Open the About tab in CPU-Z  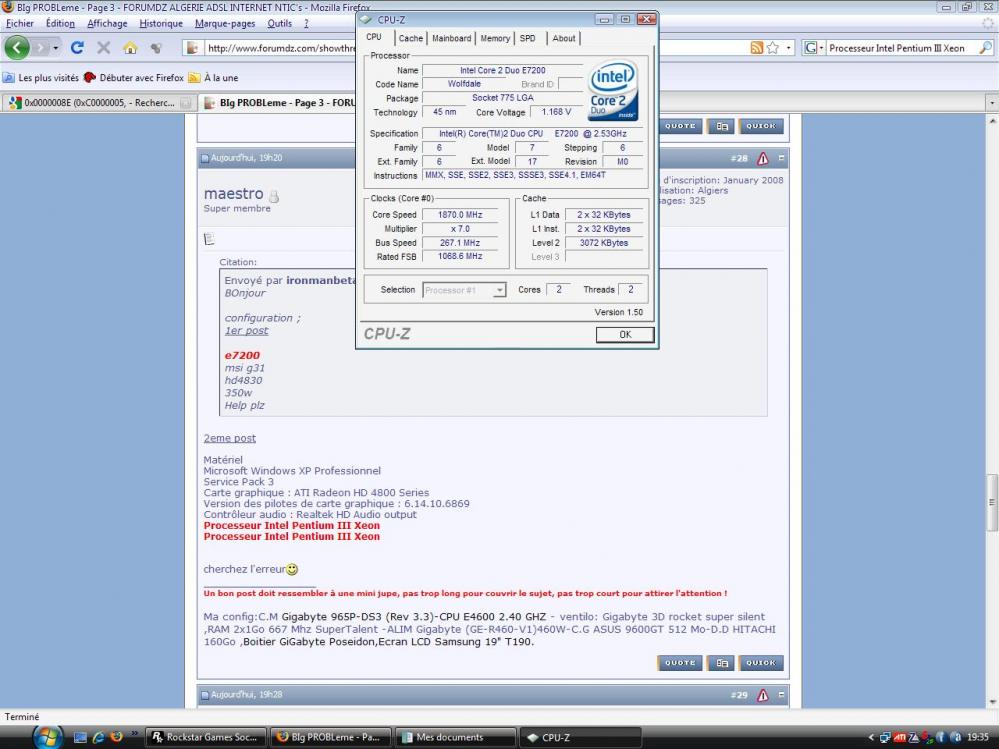click(564, 38)
